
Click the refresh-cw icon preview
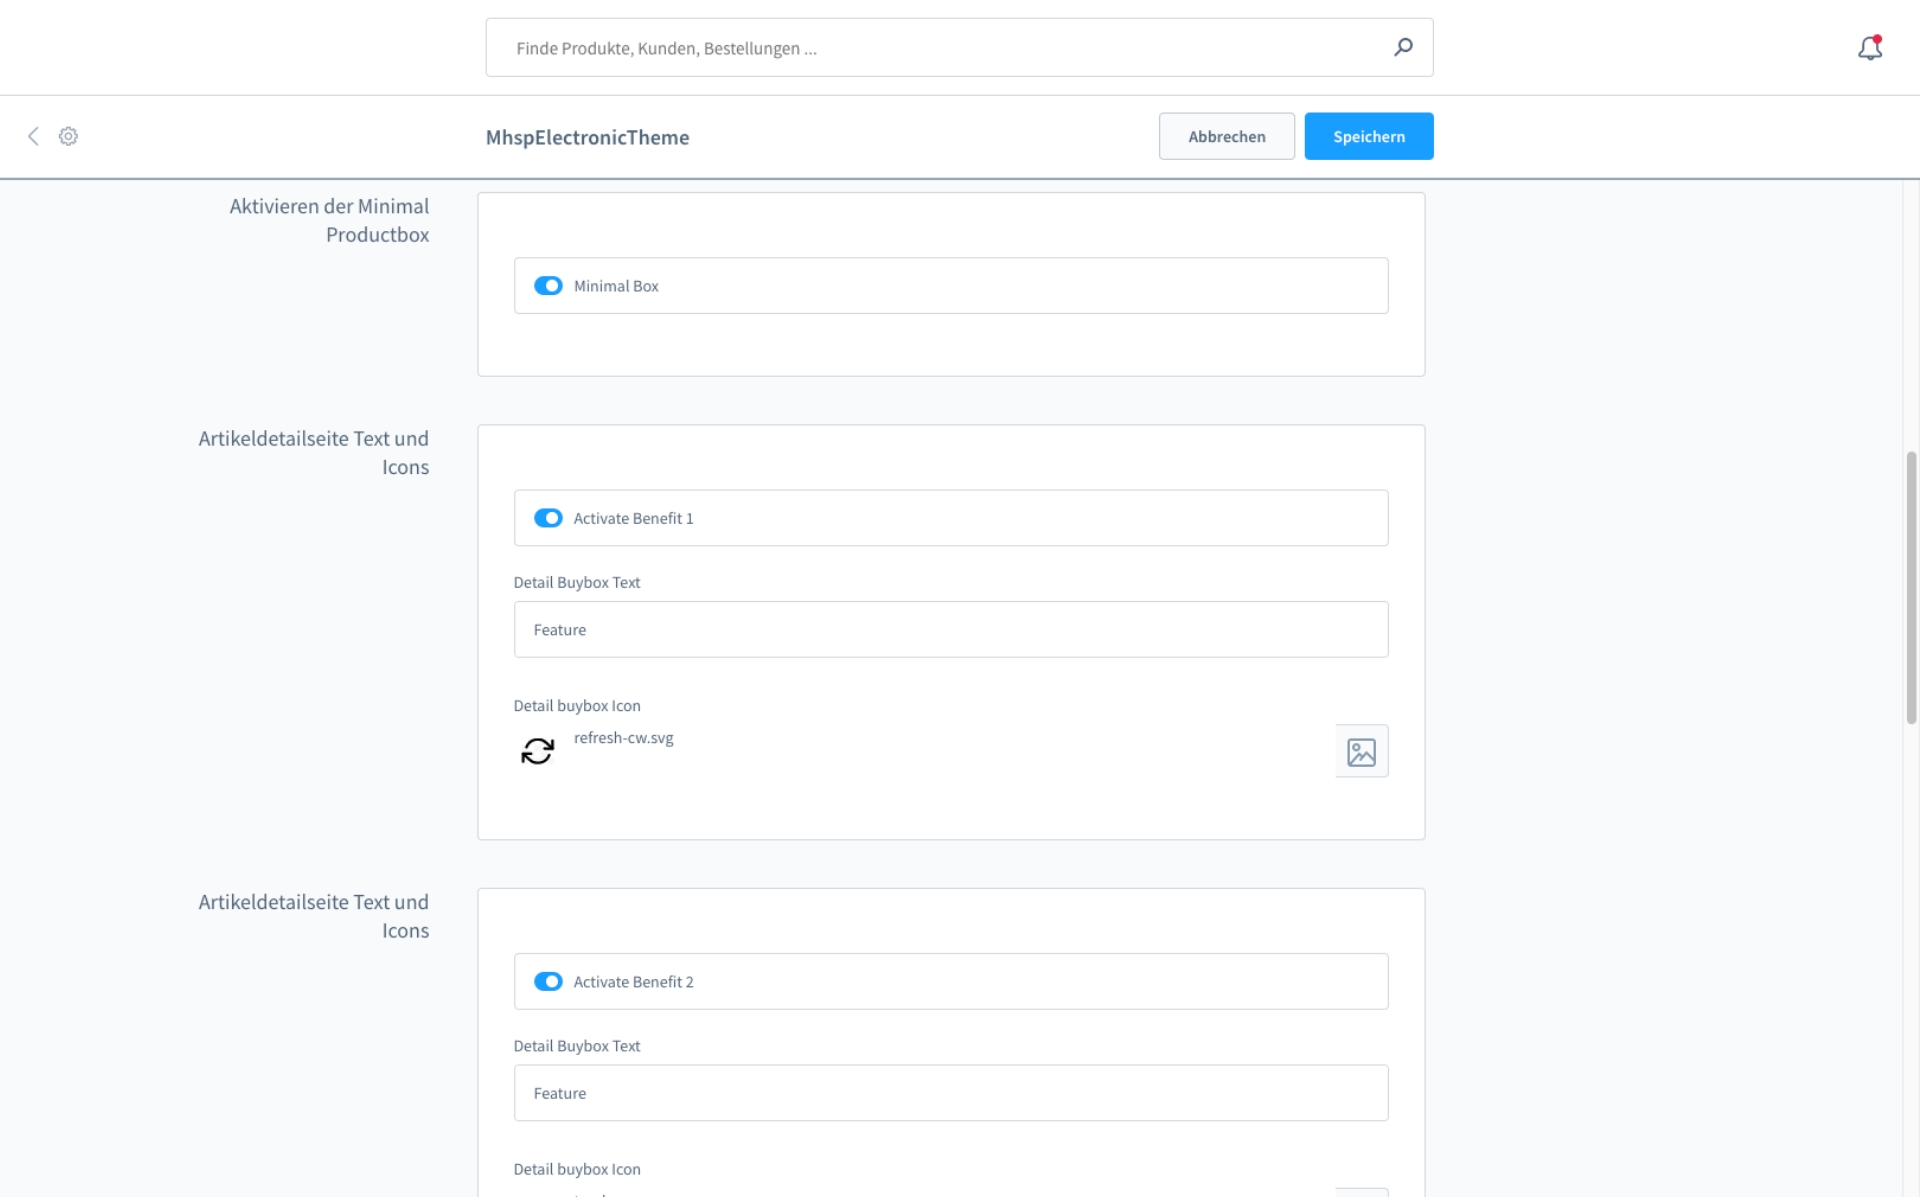(538, 751)
